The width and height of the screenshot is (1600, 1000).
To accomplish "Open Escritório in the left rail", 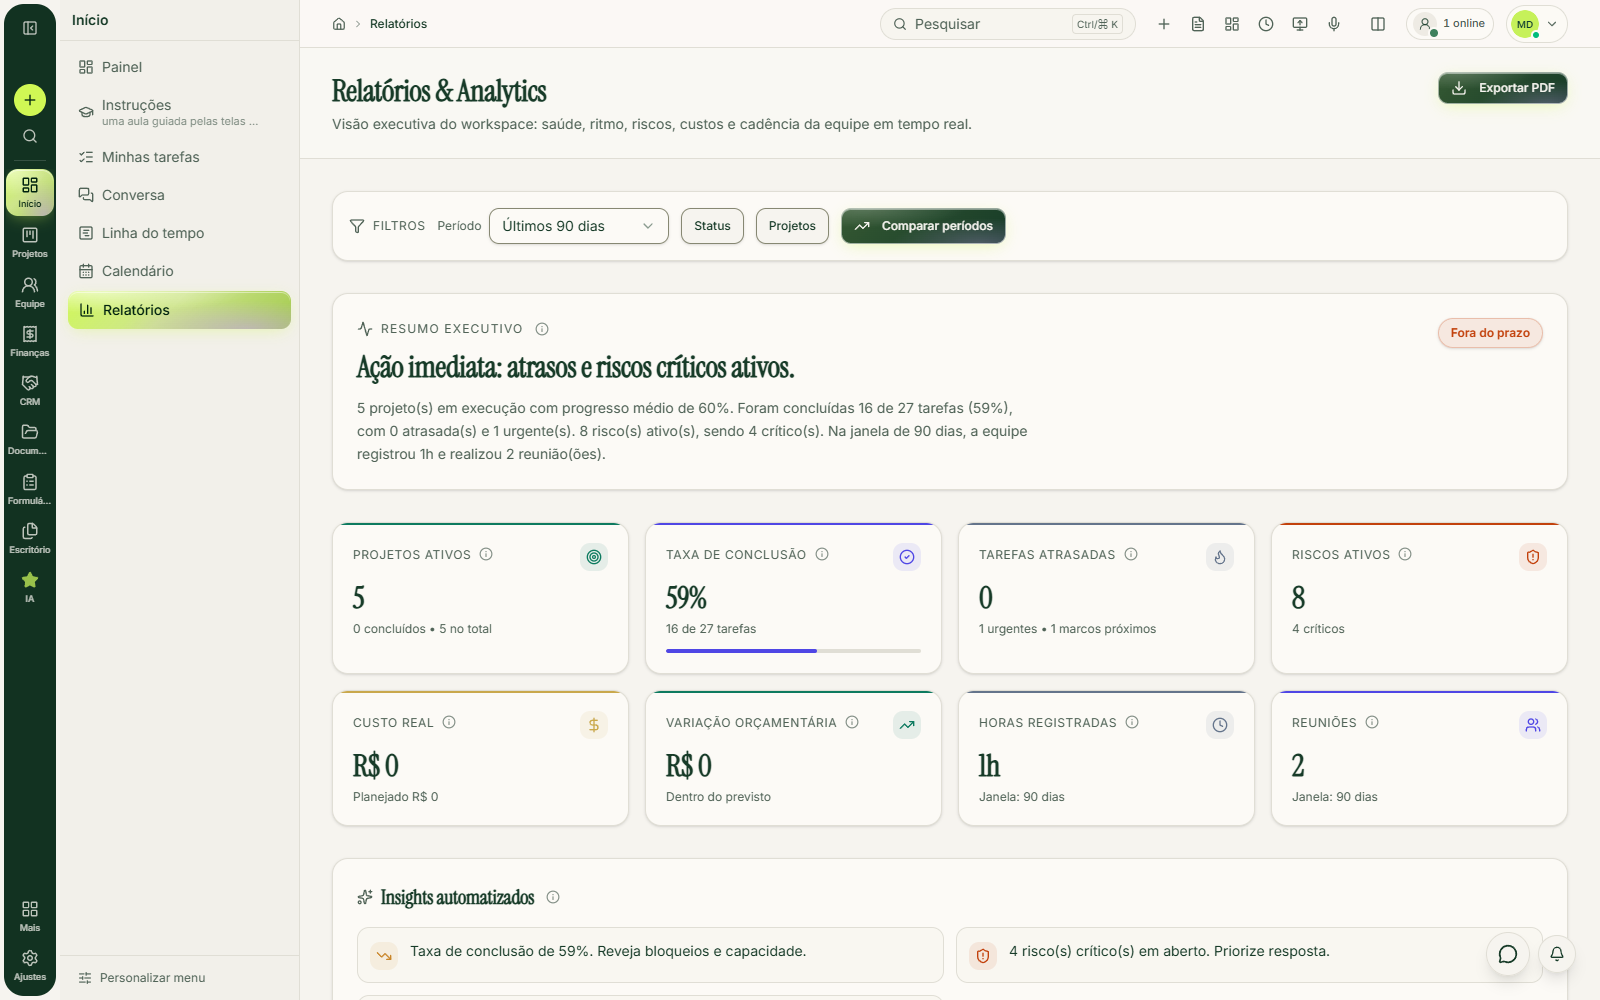I will tap(30, 537).
